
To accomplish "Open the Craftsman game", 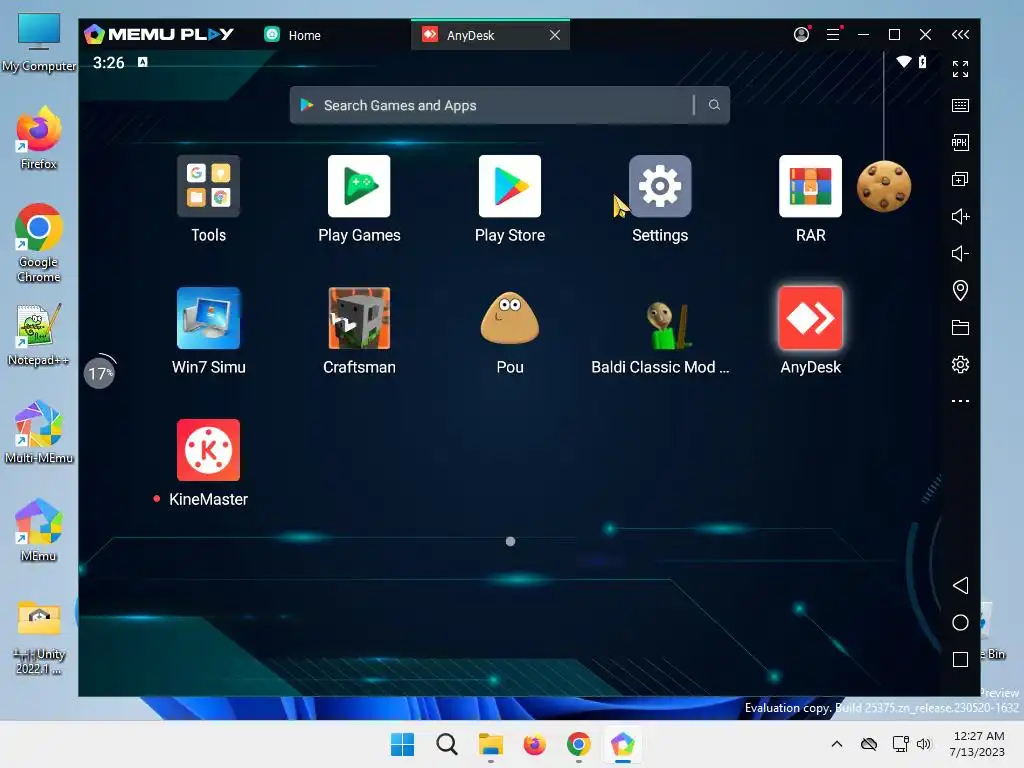I will (359, 318).
